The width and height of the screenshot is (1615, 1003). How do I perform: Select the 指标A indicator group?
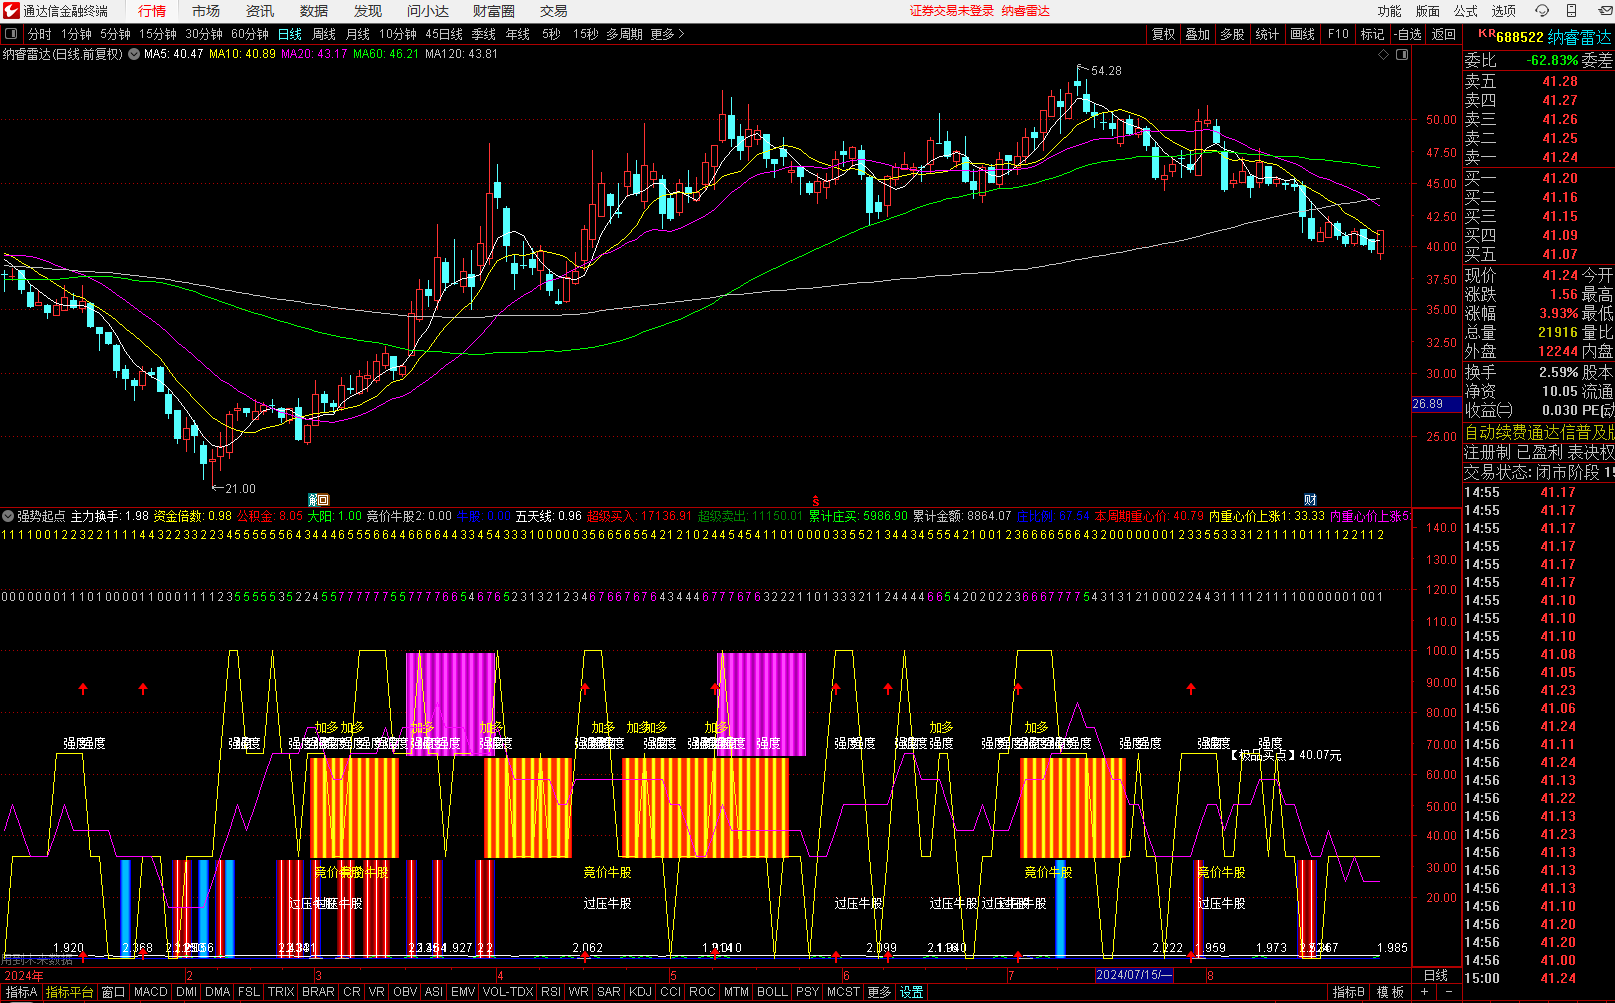click(21, 992)
